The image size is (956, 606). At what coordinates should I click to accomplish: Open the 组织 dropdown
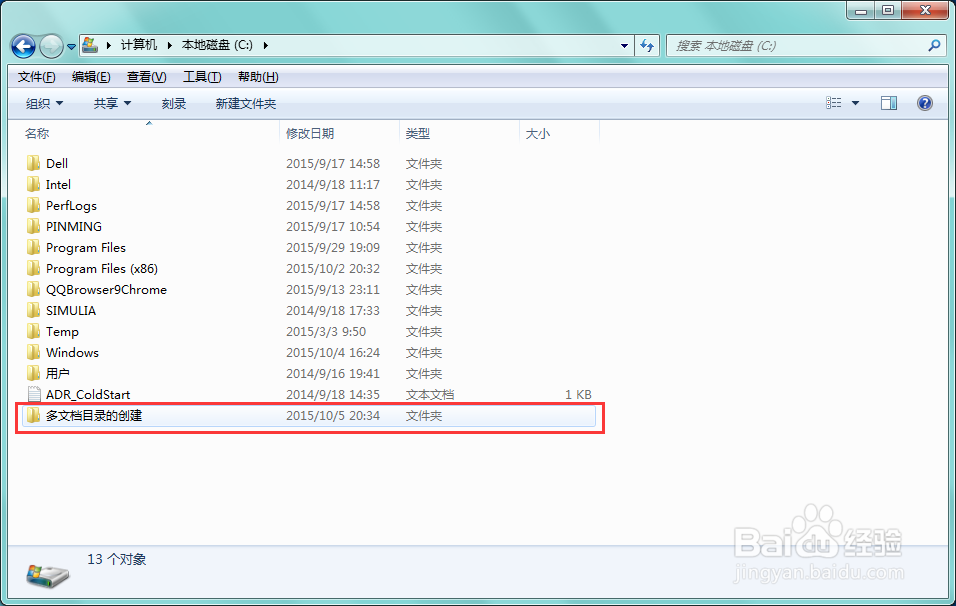(44, 104)
